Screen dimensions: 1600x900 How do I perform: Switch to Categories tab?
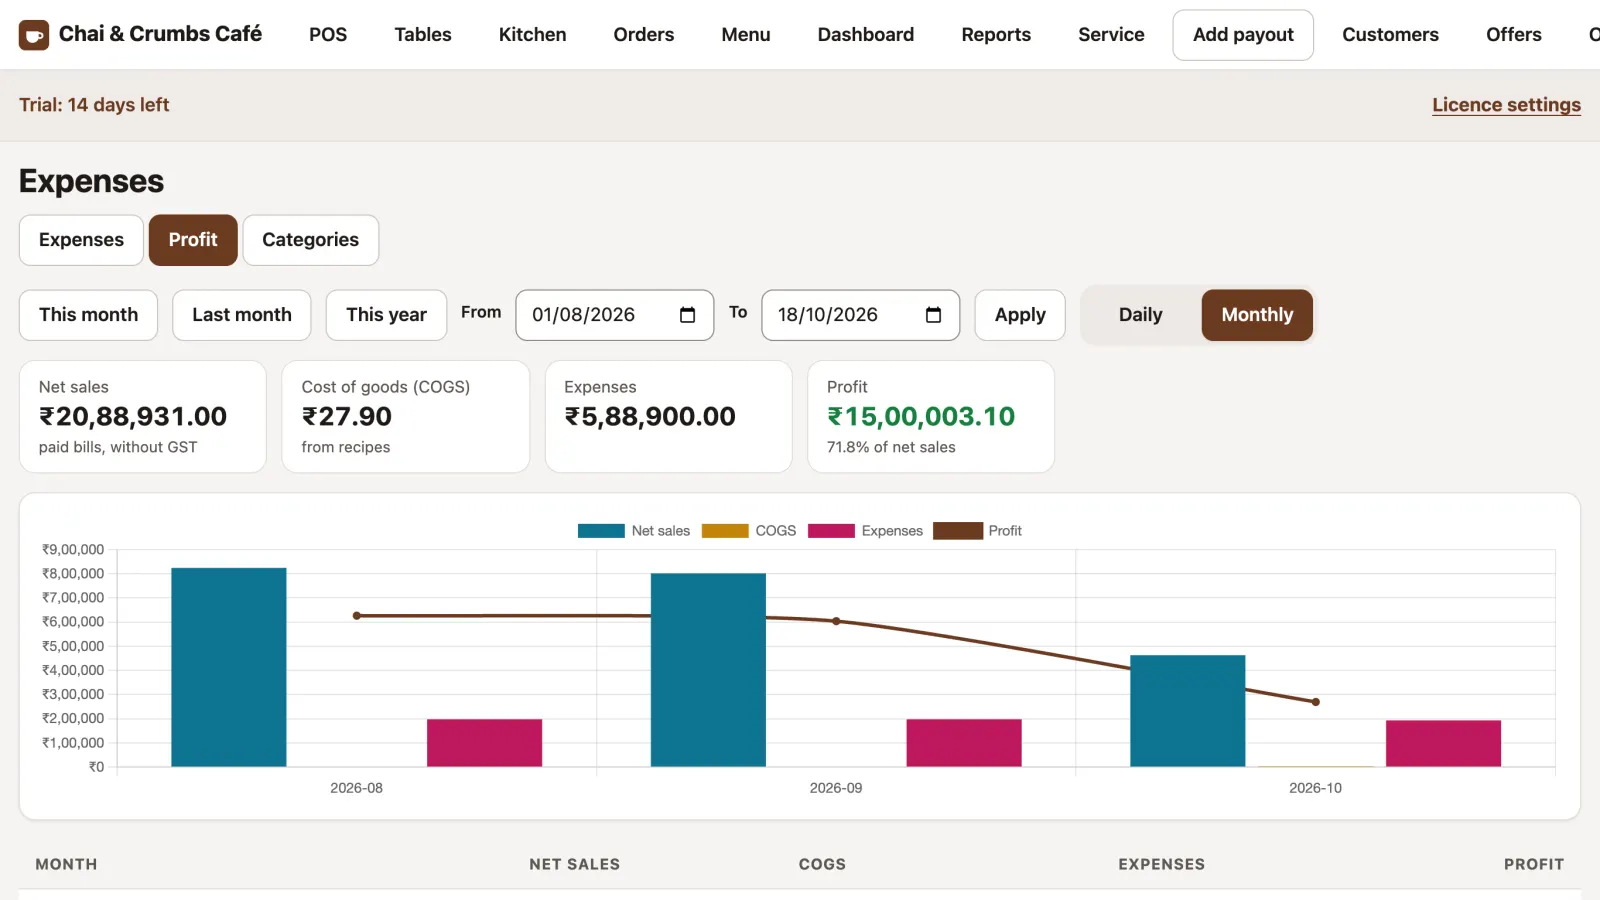(x=310, y=240)
